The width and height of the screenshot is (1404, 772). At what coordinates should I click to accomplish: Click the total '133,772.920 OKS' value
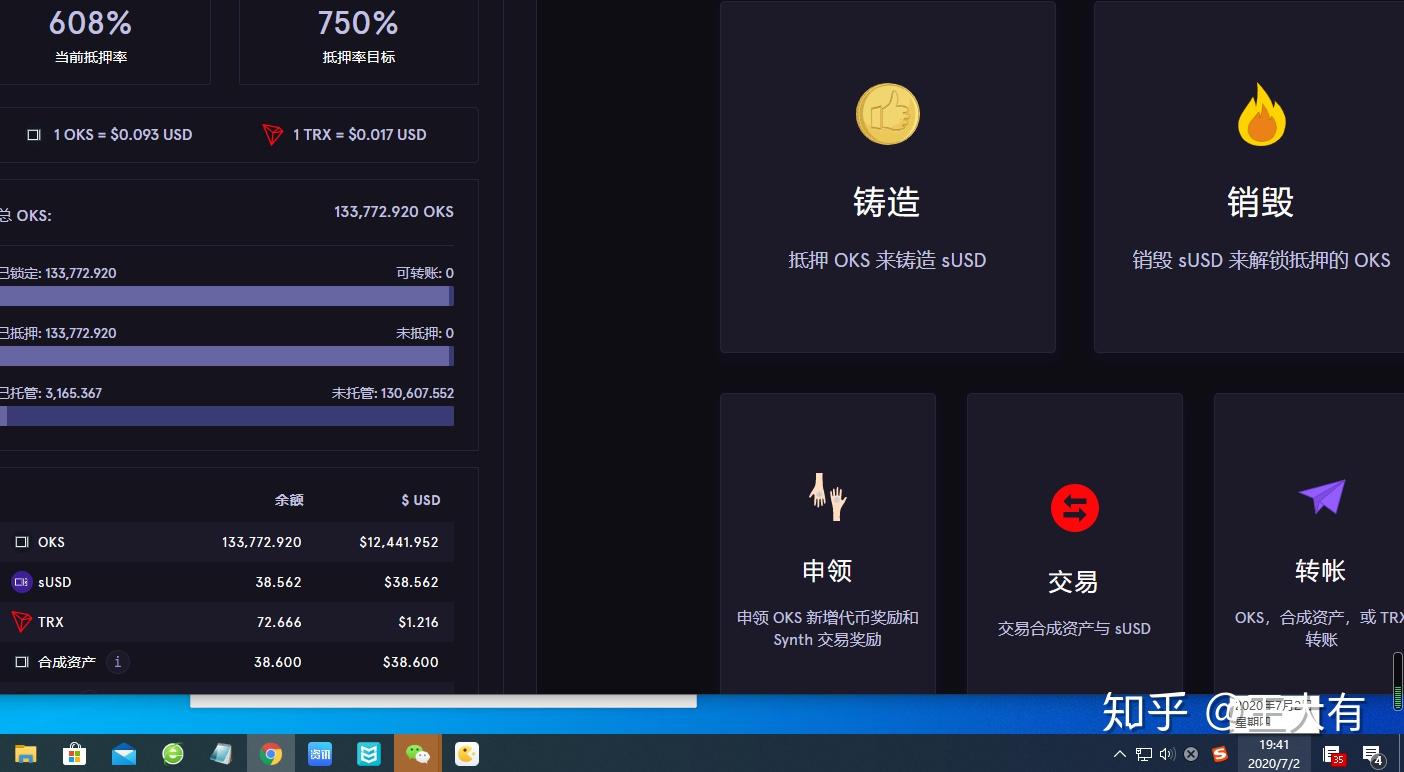click(394, 212)
